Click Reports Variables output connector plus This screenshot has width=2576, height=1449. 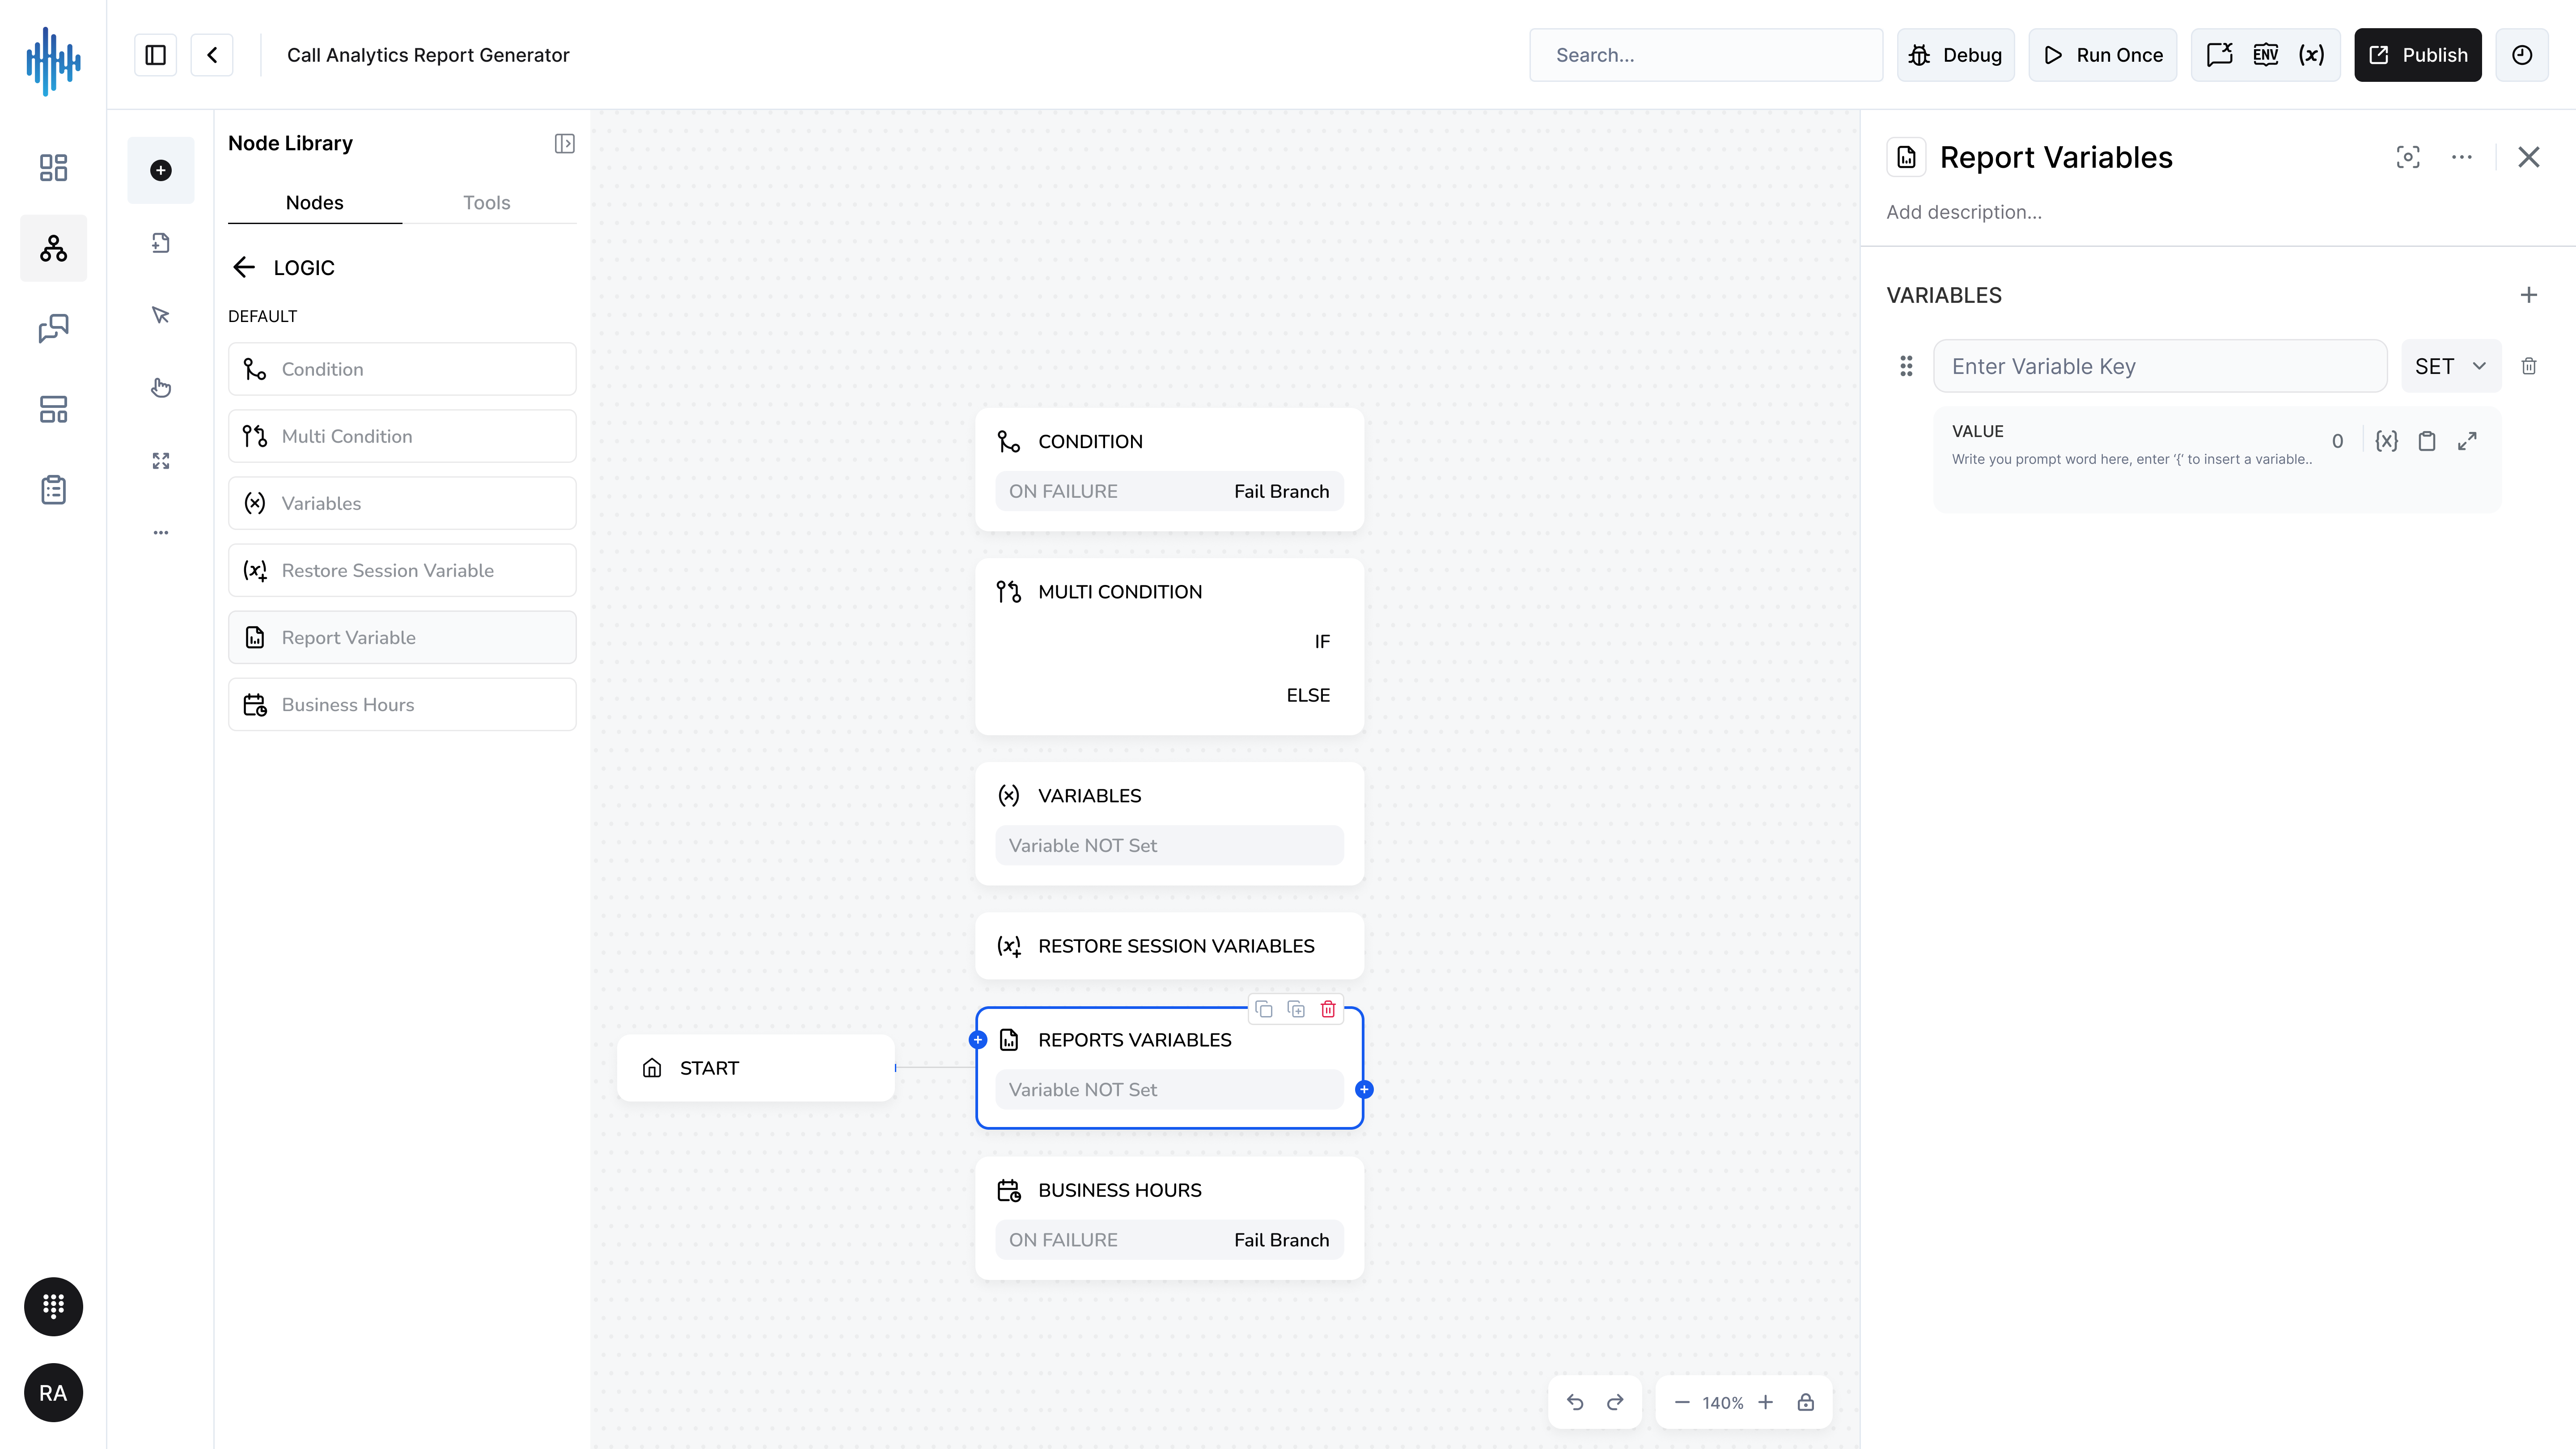(1364, 1090)
